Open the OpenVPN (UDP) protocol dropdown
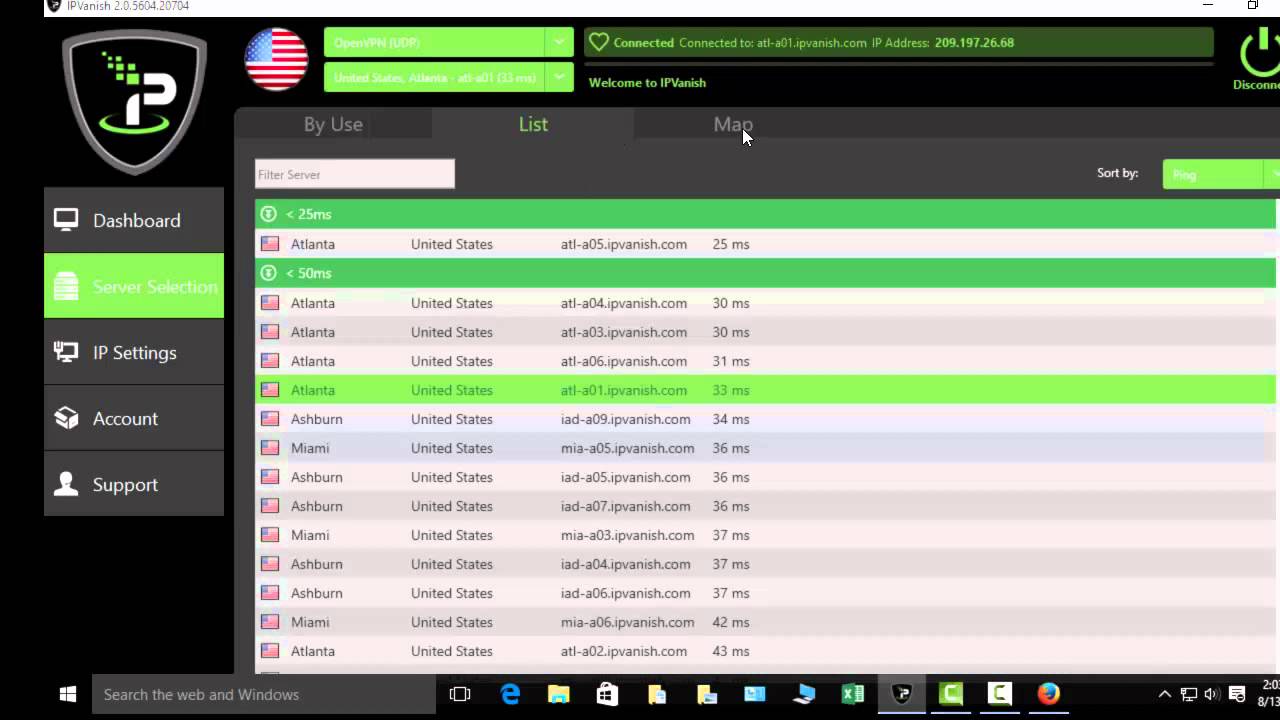The width and height of the screenshot is (1280, 720). (449, 43)
